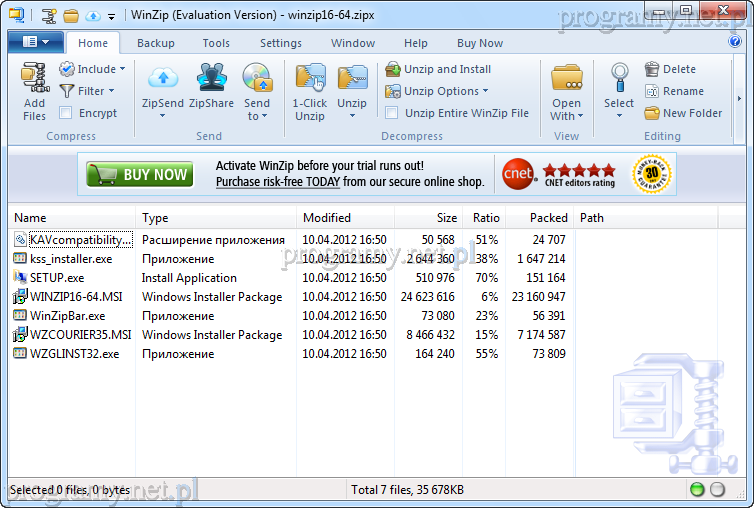This screenshot has width=754, height=508.
Task: Click the New Folder icon
Action: click(x=653, y=113)
